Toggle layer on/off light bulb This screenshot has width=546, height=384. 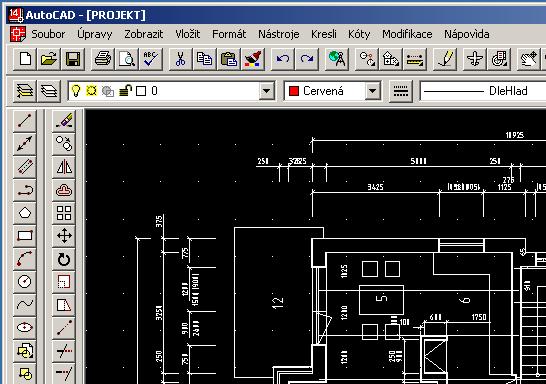(x=76, y=91)
